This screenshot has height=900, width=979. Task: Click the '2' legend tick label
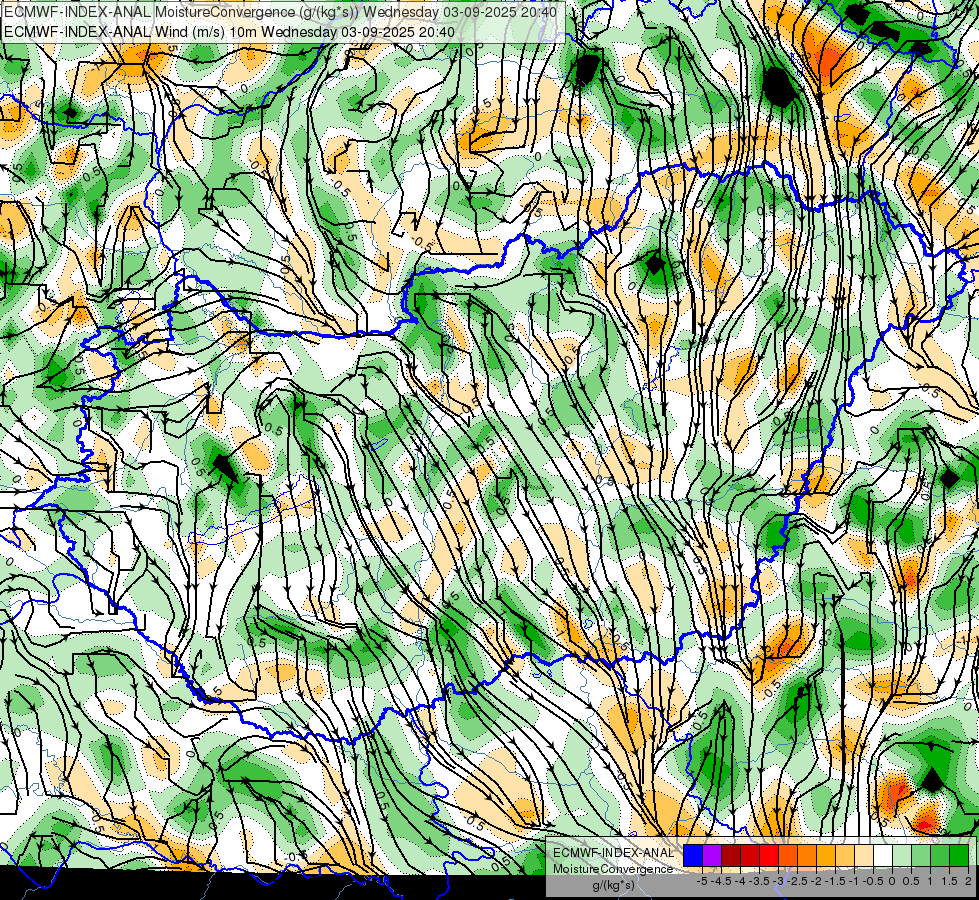968,881
